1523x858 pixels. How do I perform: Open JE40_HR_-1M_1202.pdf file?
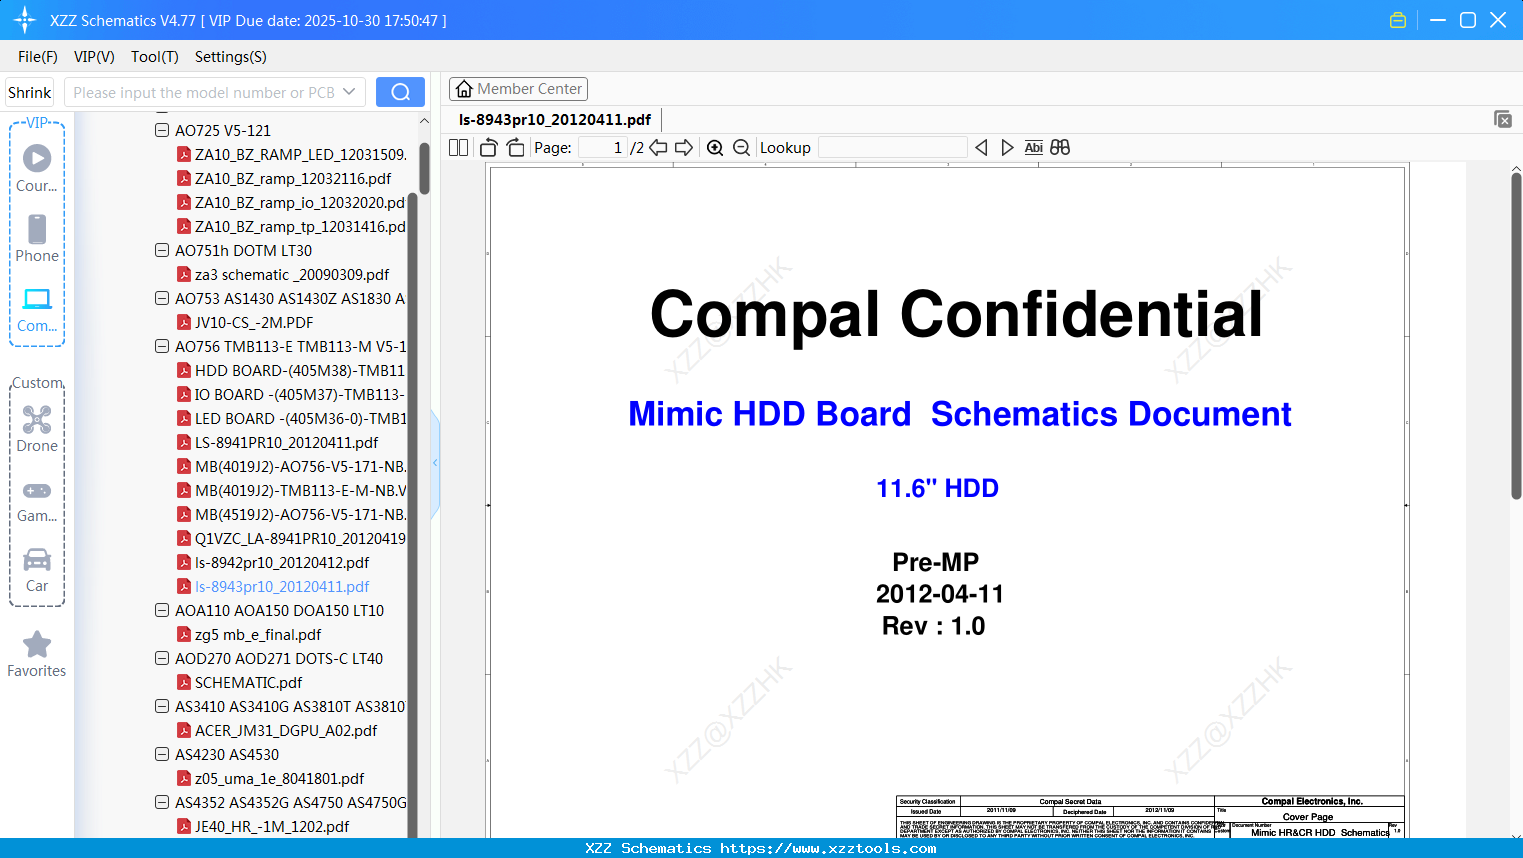point(264,826)
